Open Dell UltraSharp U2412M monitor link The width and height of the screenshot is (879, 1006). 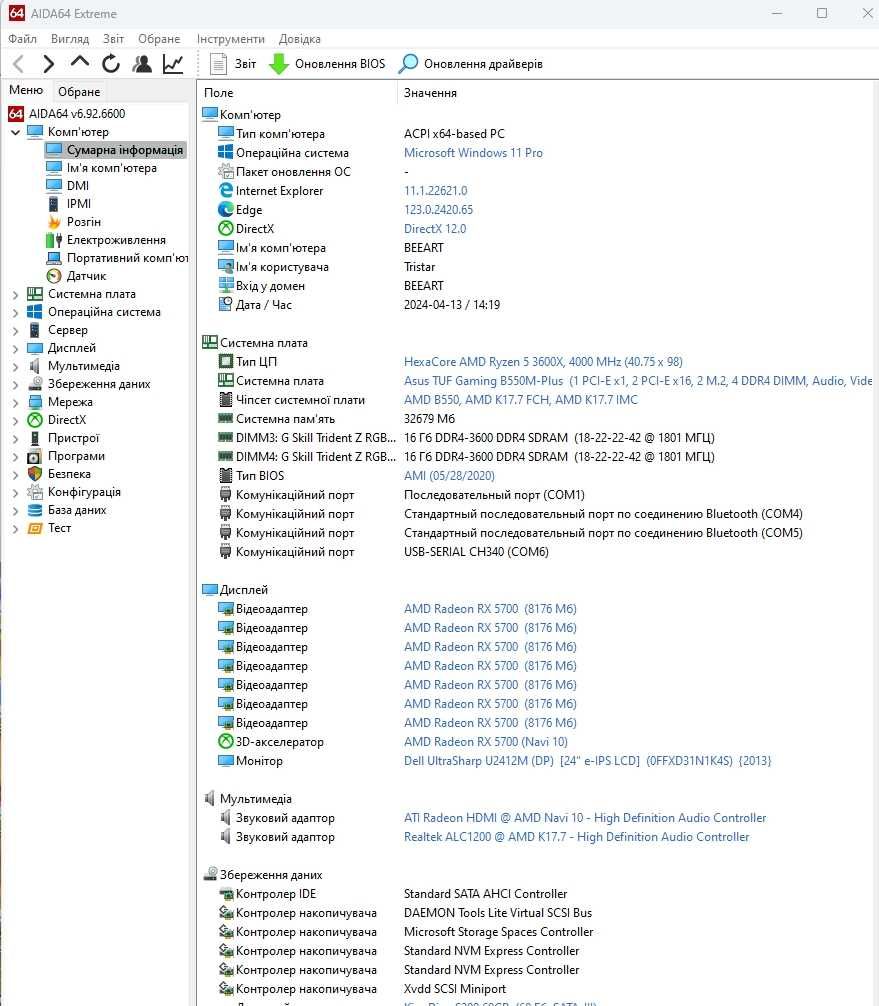[587, 760]
